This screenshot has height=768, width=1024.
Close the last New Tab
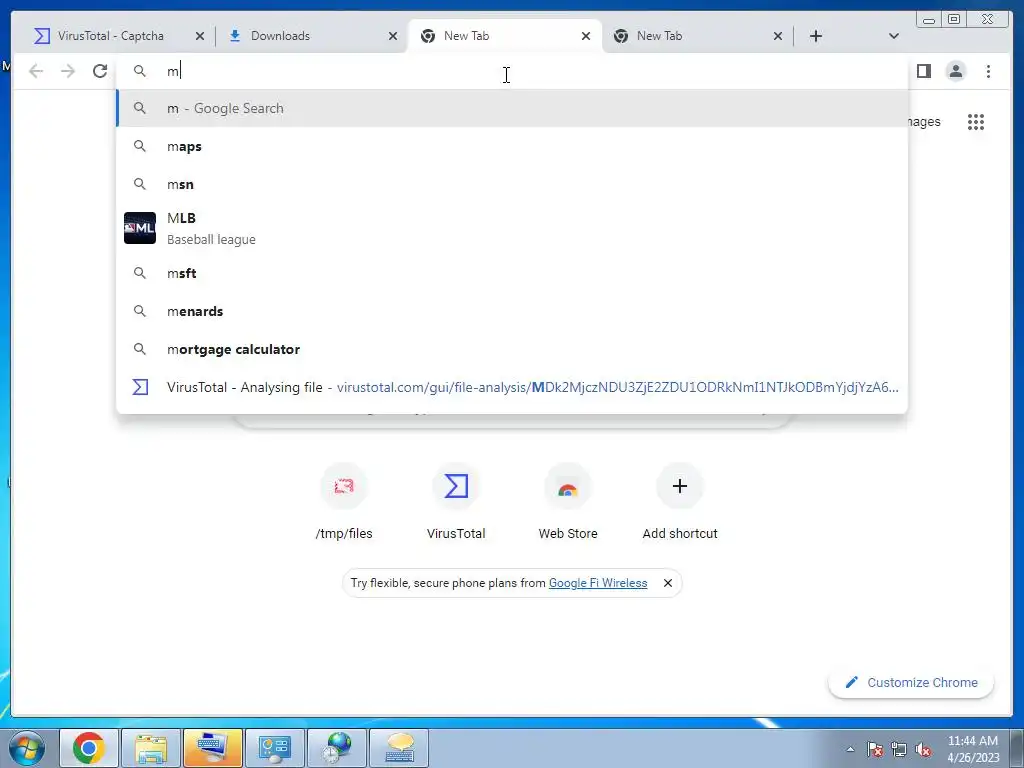[778, 36]
